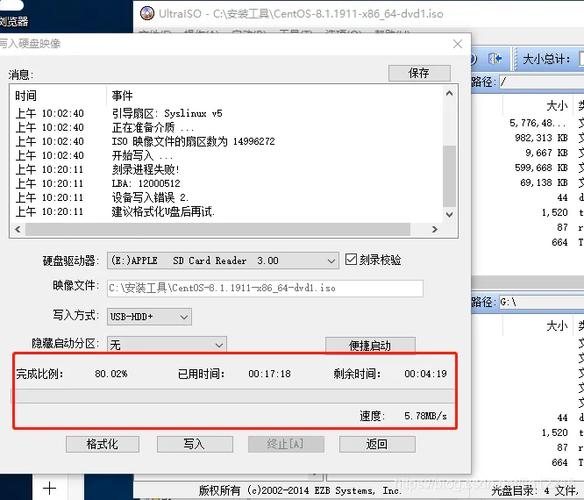Select the '刻录进程失败!' message row
The width and height of the screenshot is (584, 500).
click(227, 170)
